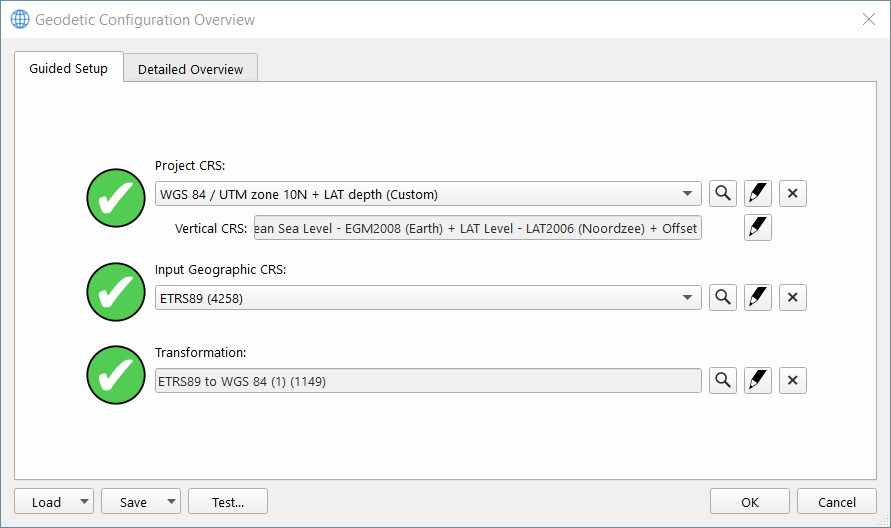Search for a Transformation
Viewport: 891px width, 528px height.
[723, 381]
